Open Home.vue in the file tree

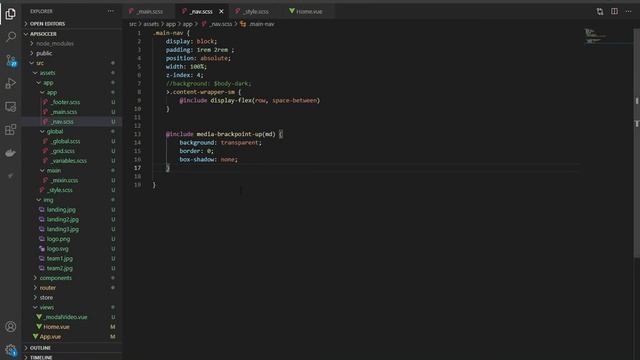pos(56,327)
